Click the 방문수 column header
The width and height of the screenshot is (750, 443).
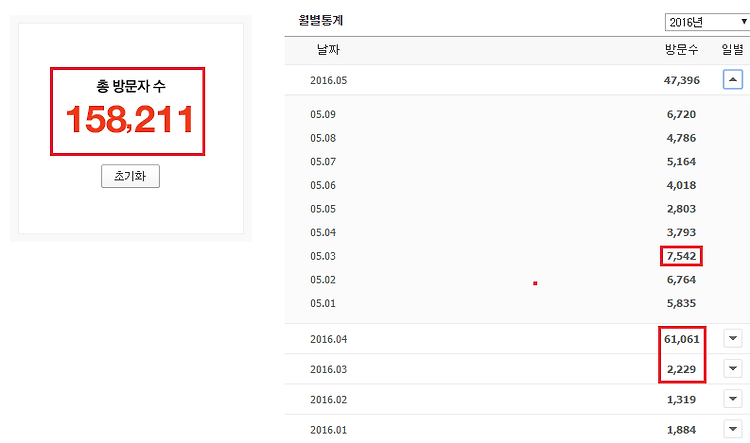(x=682, y=49)
